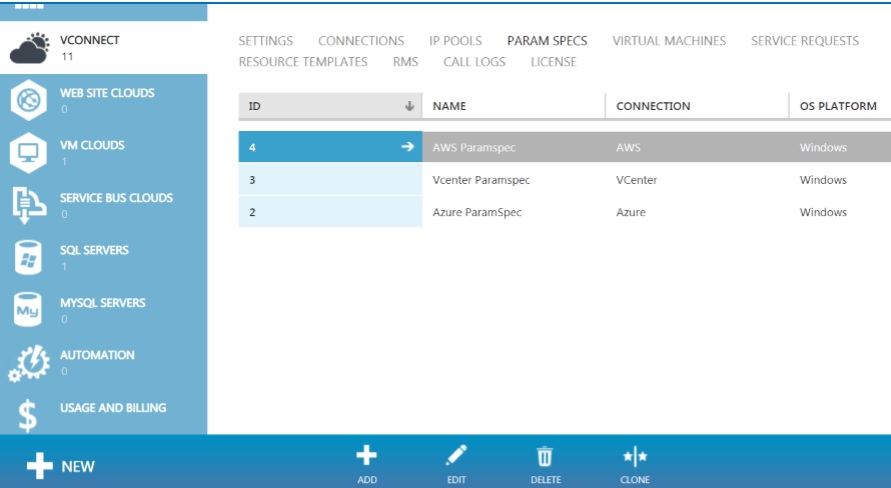Open the USAGE AND BILLING label
891x488 pixels.
pyautogui.click(x=113, y=408)
